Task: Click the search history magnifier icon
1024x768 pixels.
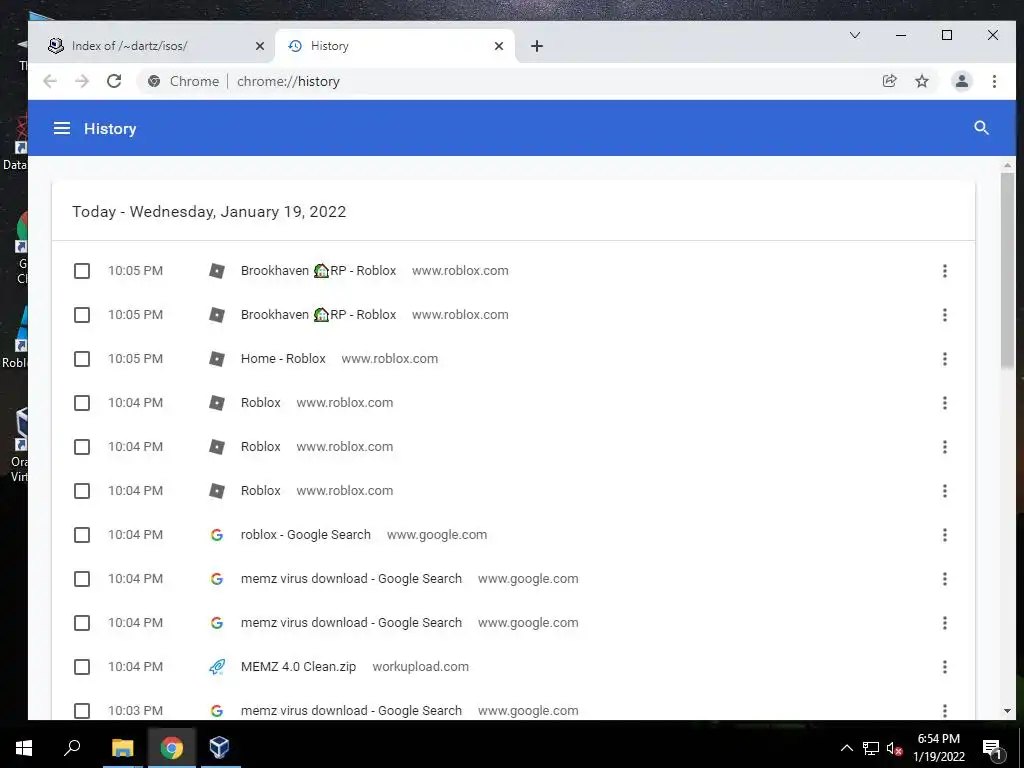Action: (x=981, y=128)
